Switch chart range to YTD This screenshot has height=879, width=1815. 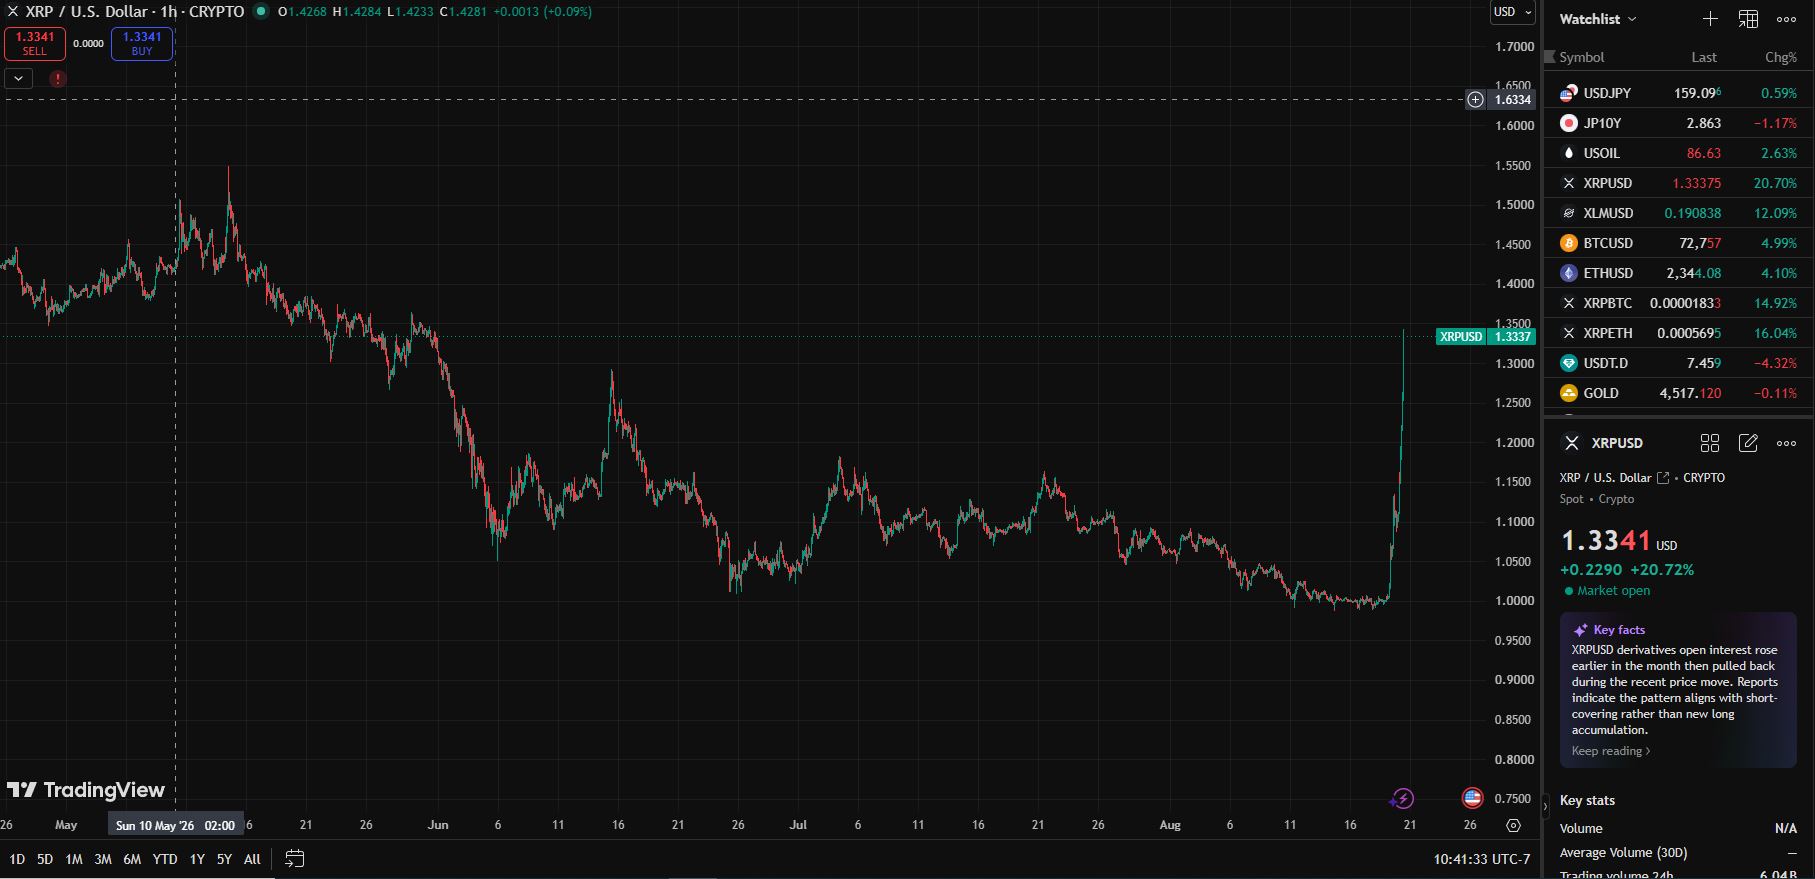tap(165, 859)
